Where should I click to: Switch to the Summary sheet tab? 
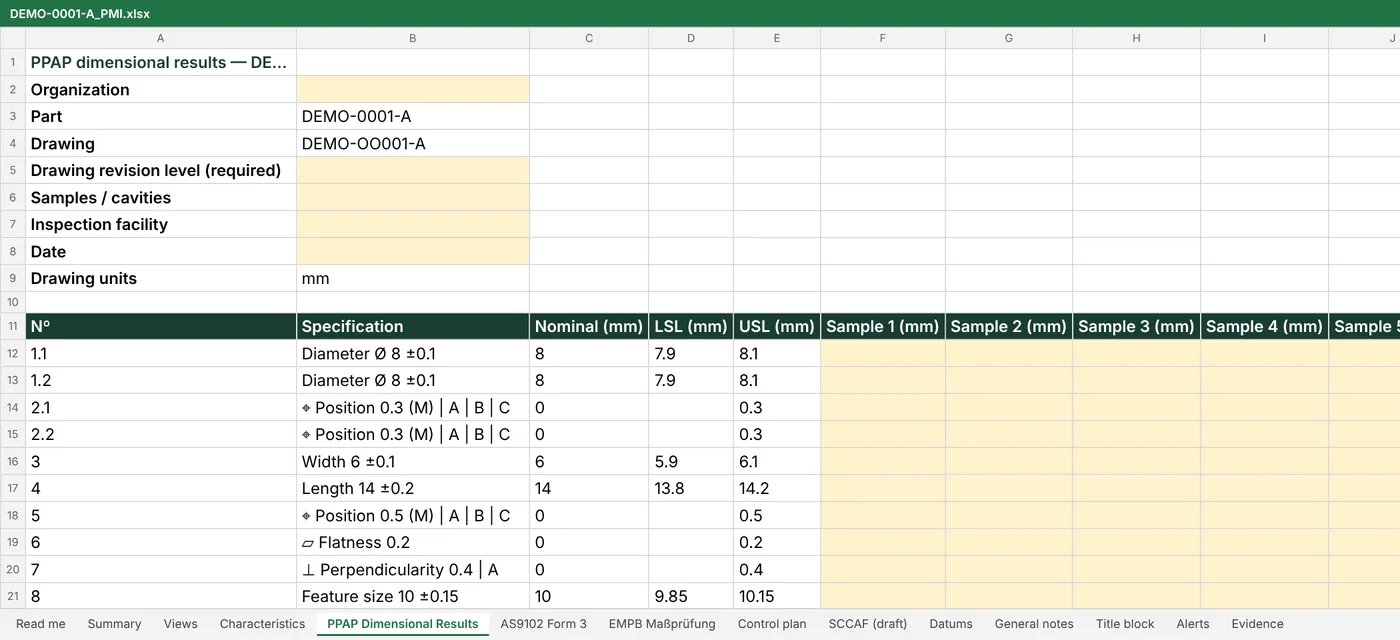click(x=114, y=624)
